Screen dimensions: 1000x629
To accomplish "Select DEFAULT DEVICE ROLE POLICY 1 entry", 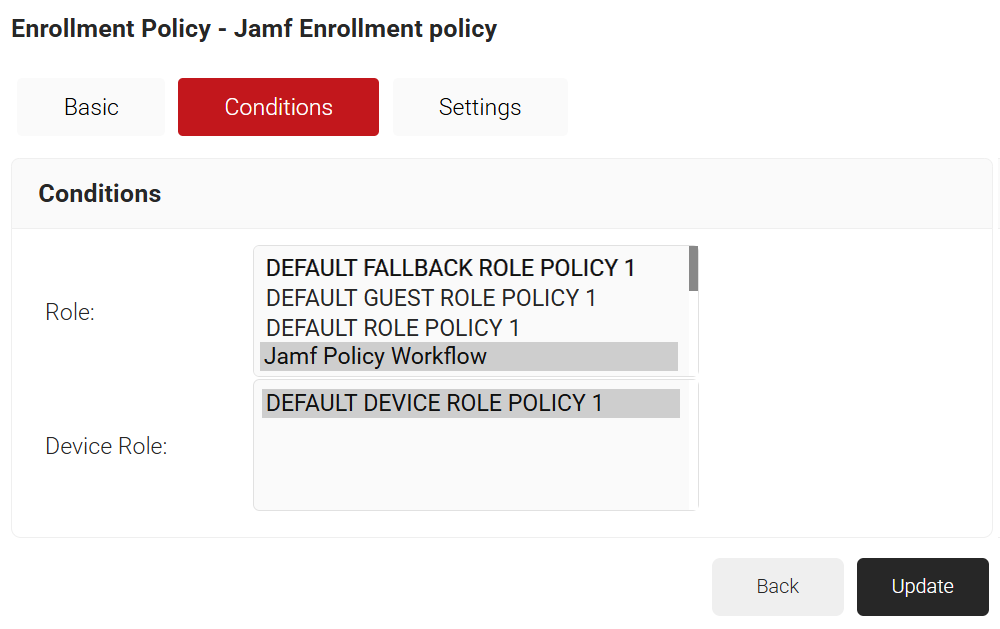I will 434,403.
